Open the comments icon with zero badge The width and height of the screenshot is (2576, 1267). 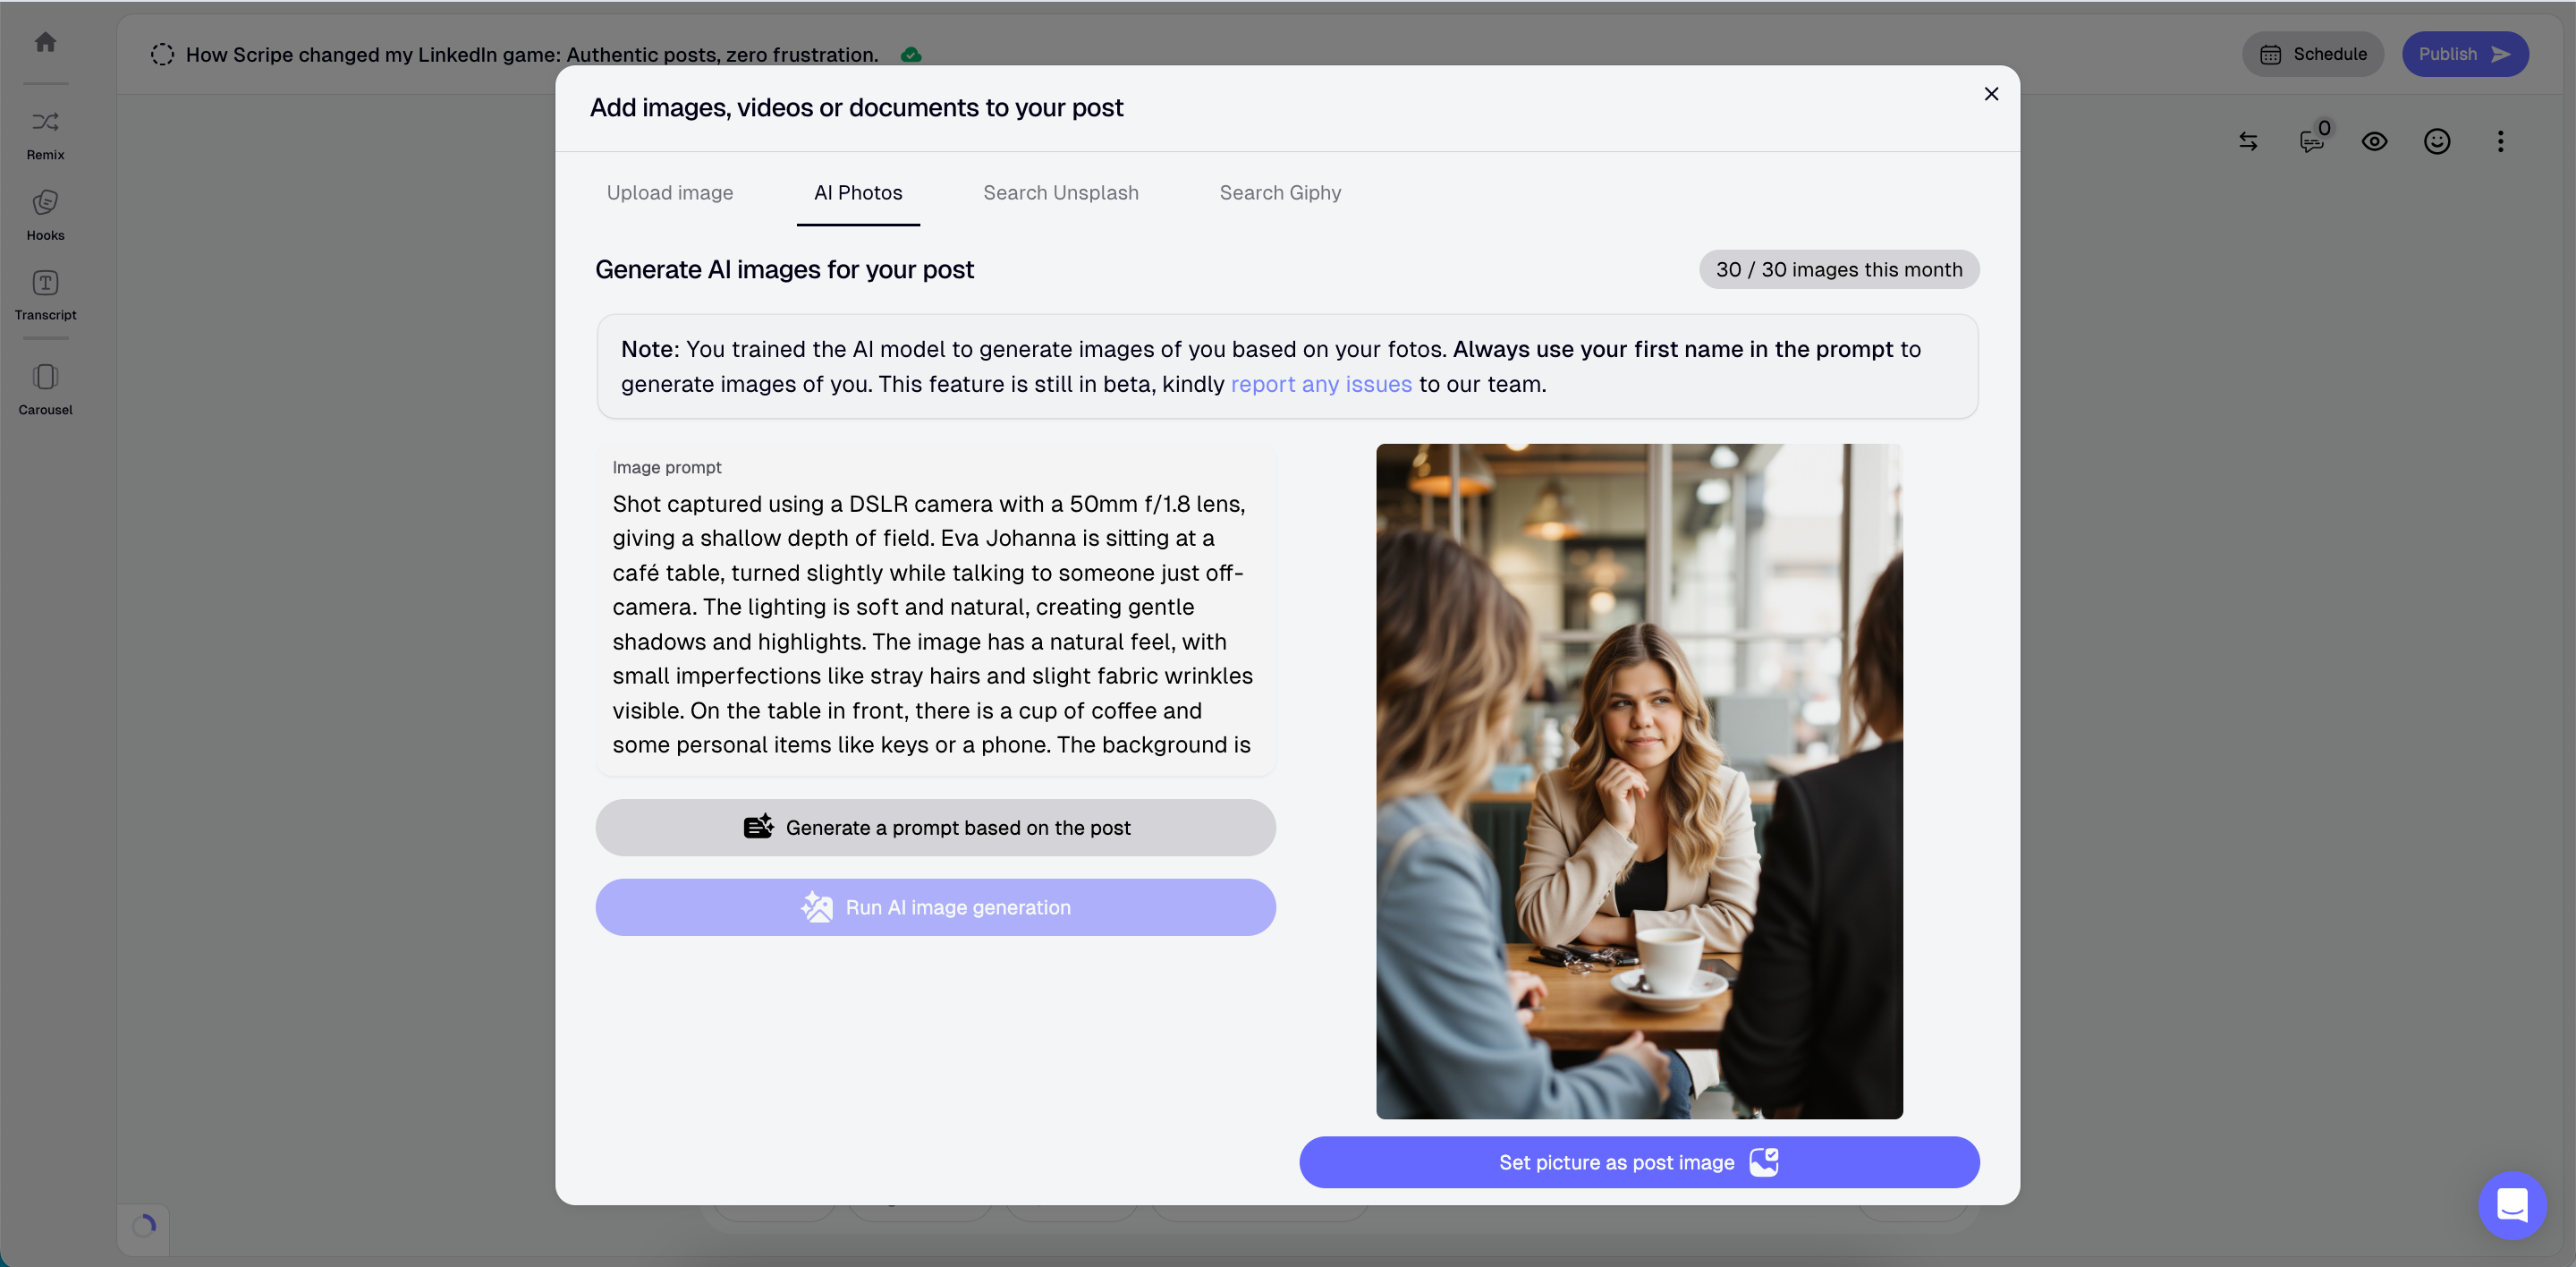(x=2312, y=140)
